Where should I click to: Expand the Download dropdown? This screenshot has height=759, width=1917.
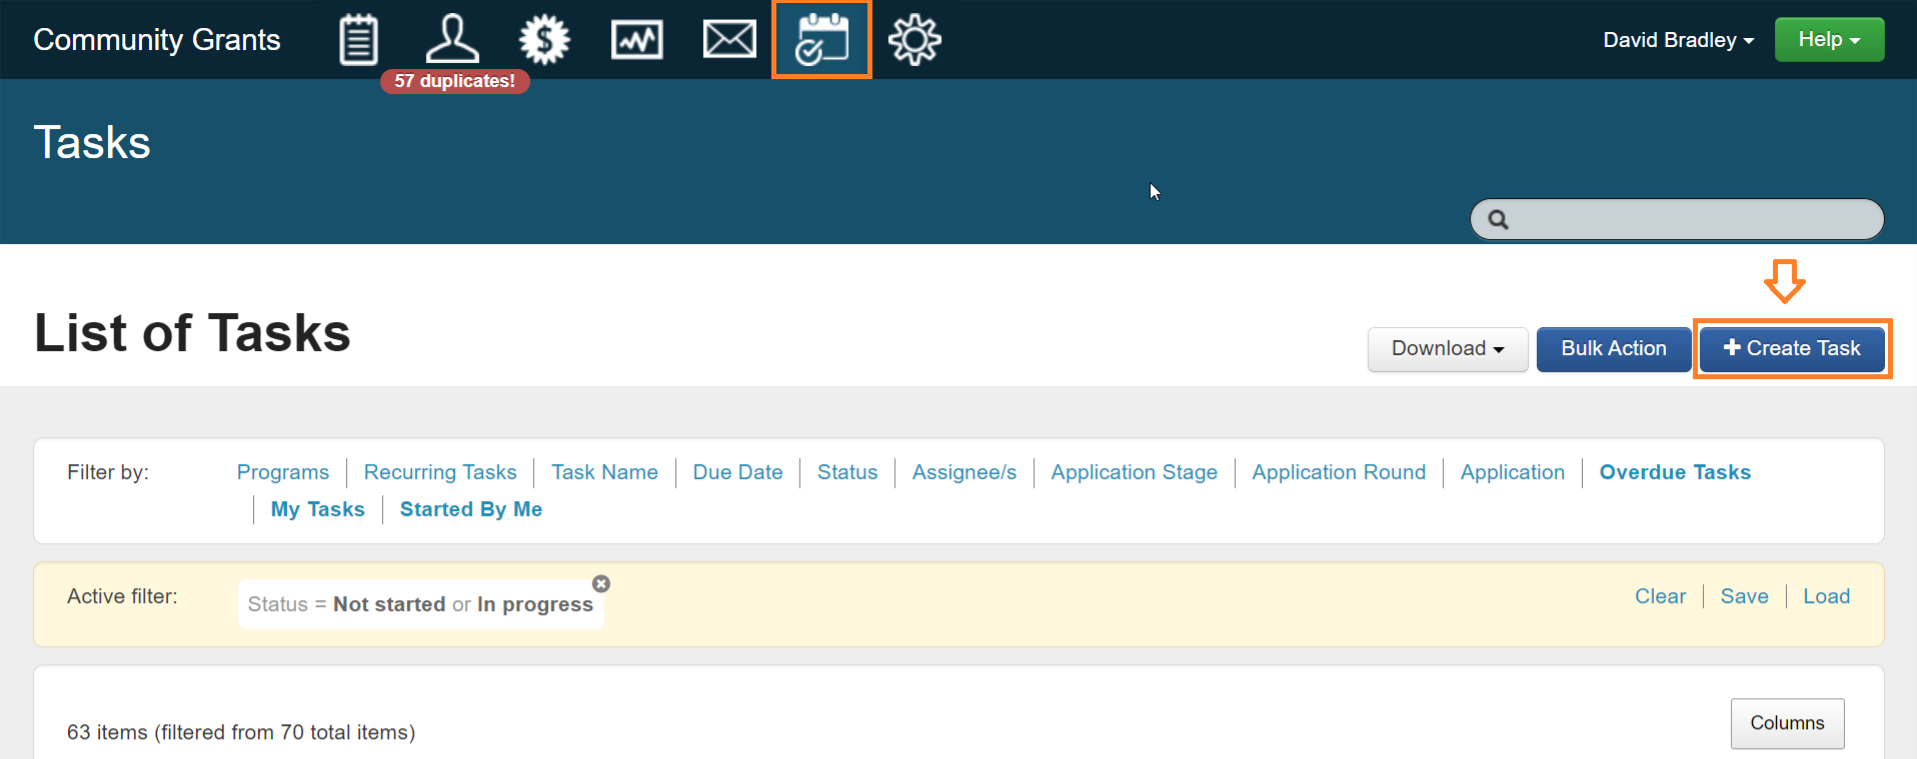(x=1447, y=349)
